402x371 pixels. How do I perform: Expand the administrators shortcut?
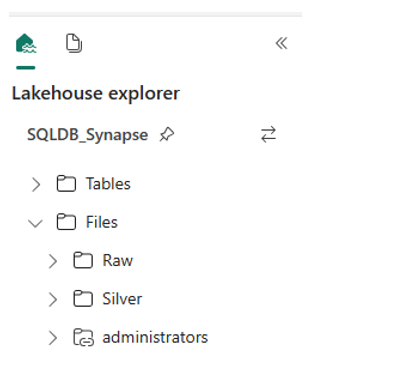(x=53, y=338)
